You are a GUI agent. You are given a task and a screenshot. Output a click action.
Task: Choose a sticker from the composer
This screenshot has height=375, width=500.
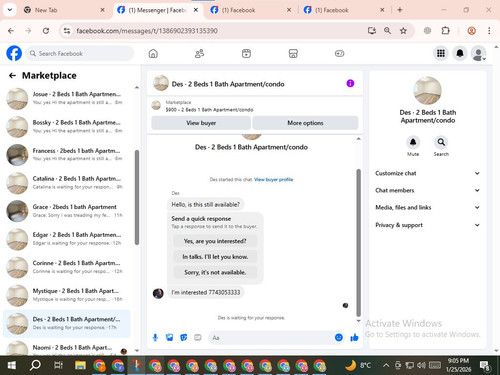[x=184, y=338]
